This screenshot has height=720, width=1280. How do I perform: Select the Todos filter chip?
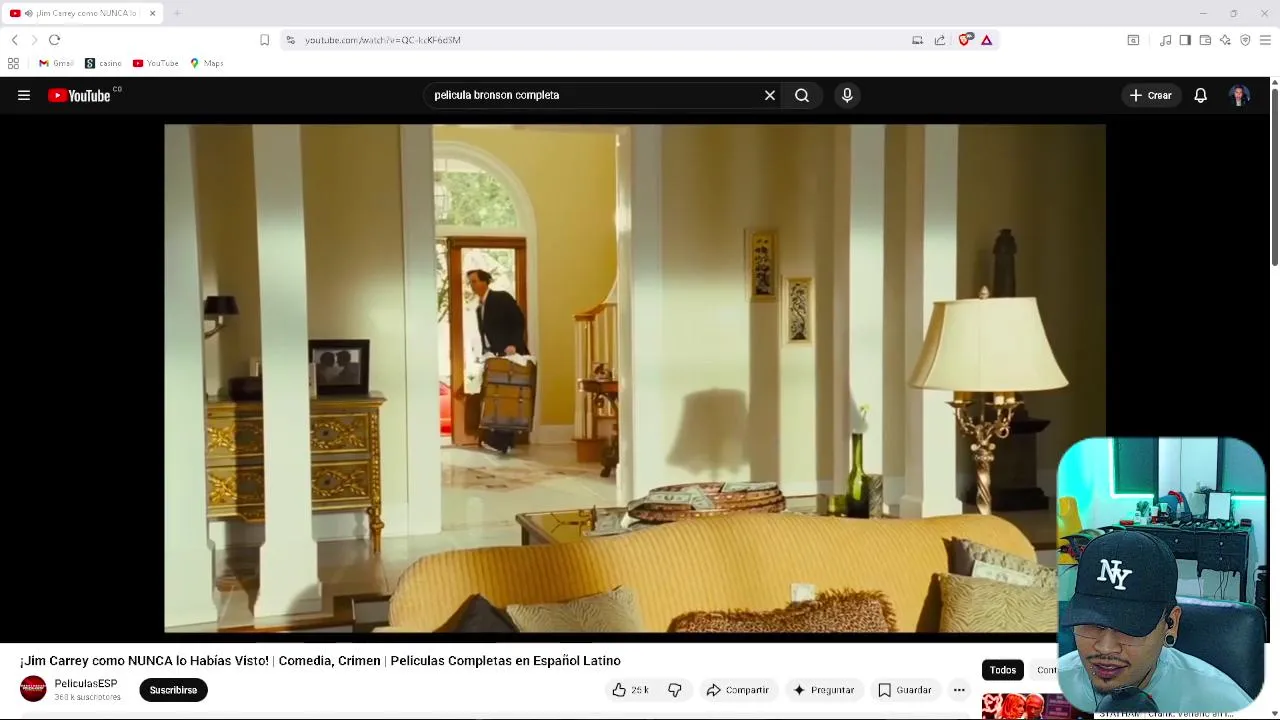tap(1003, 670)
